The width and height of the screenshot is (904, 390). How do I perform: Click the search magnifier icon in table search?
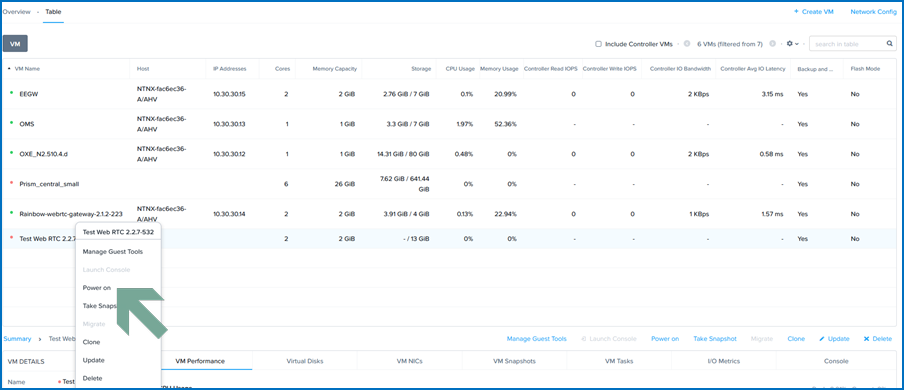pyautogui.click(x=890, y=44)
